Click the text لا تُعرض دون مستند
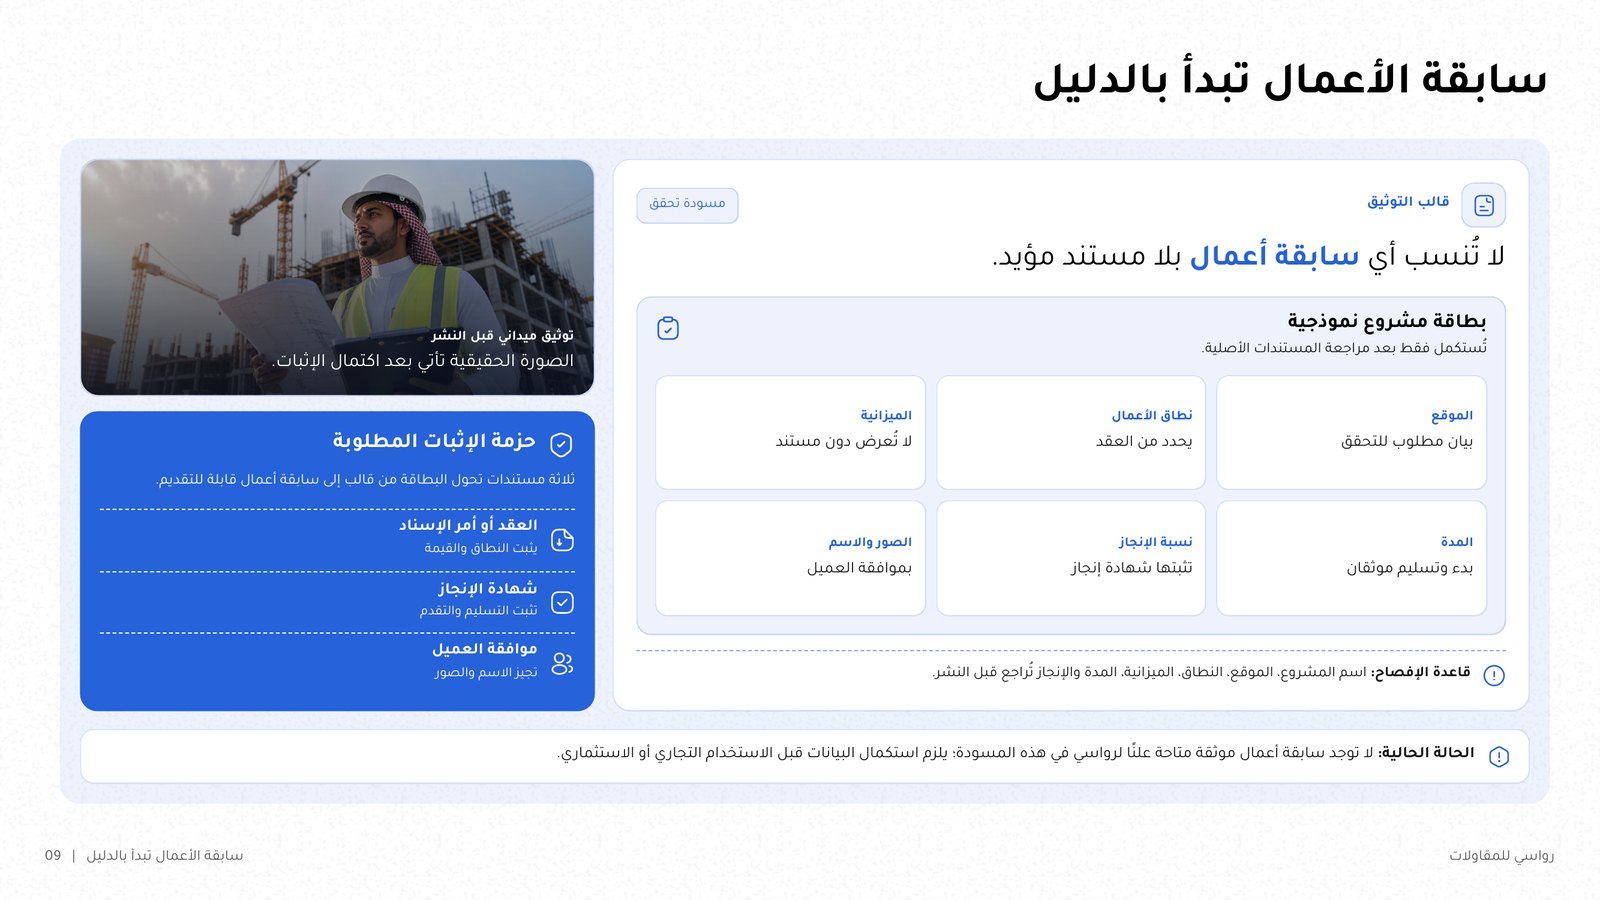The height and width of the screenshot is (900, 1600). coord(844,441)
